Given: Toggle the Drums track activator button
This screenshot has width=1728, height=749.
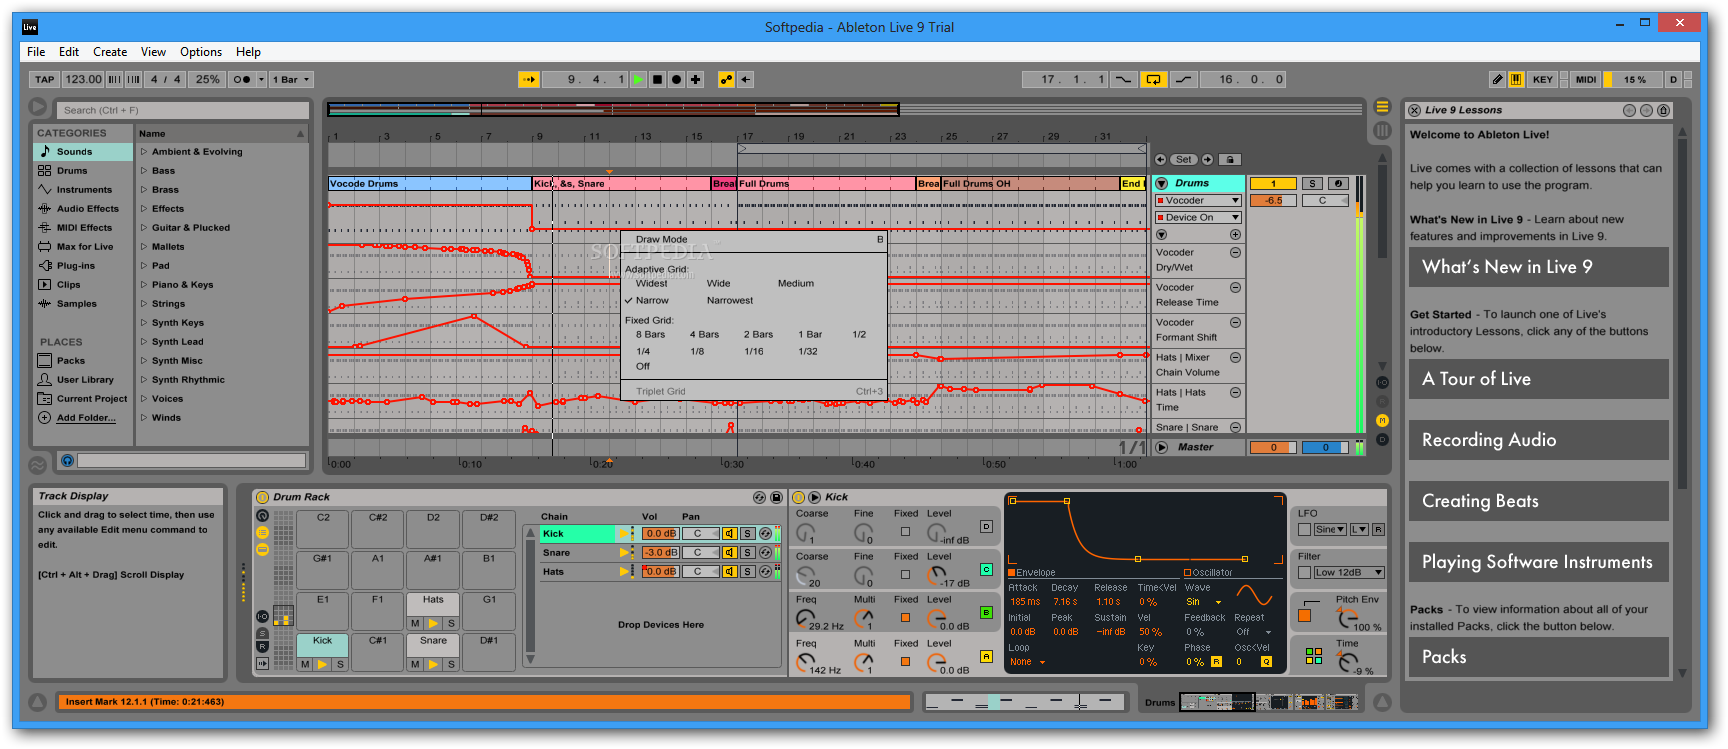Looking at the screenshot, I should pyautogui.click(x=1273, y=184).
